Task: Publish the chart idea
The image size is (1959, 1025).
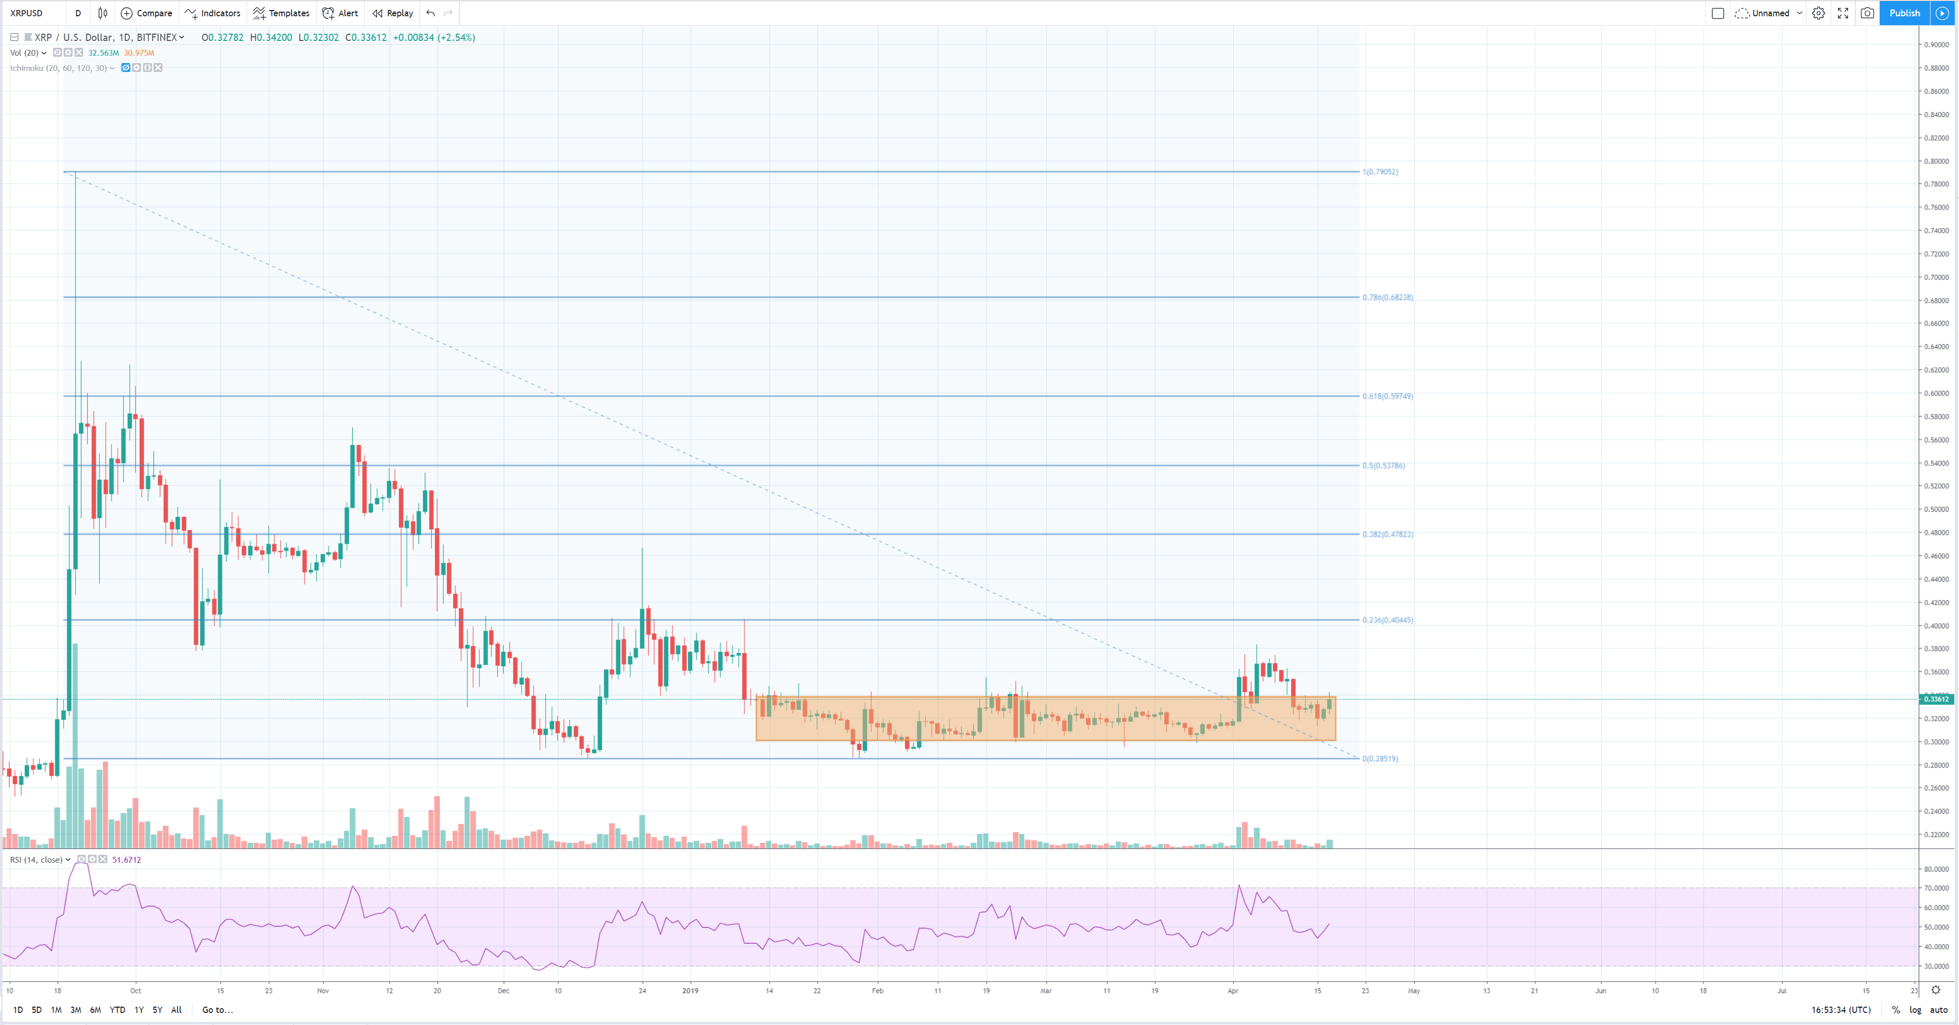Action: click(1904, 13)
